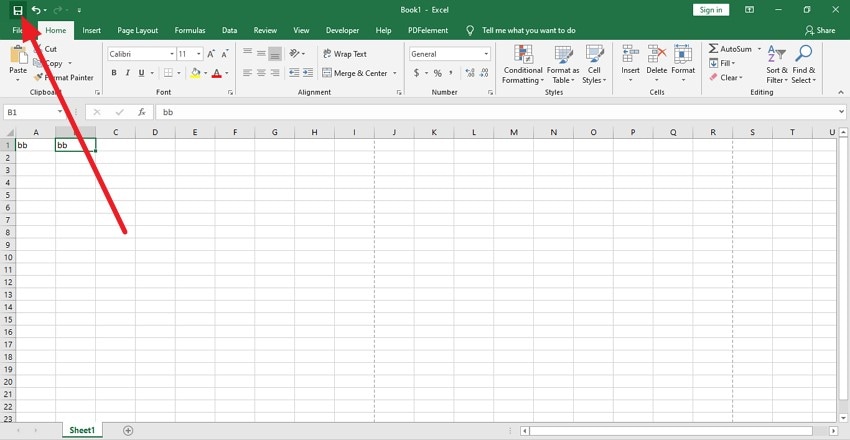The width and height of the screenshot is (850, 440).
Task: Align text left
Action: [x=248, y=73]
